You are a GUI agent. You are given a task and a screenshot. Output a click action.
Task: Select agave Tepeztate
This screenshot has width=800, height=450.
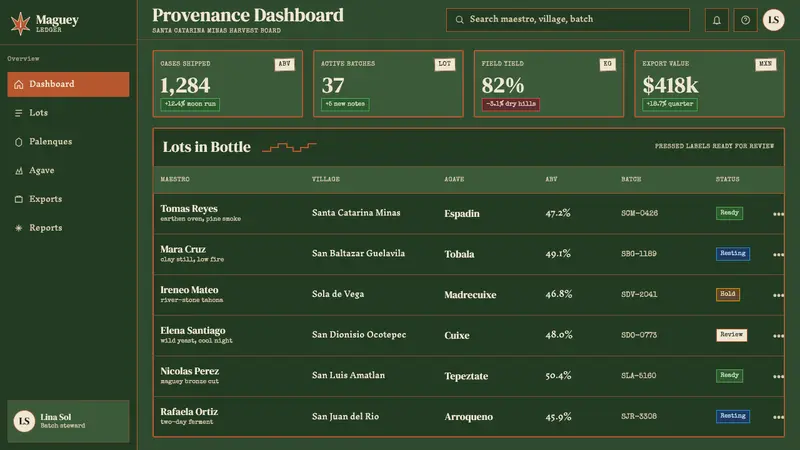click(x=466, y=376)
